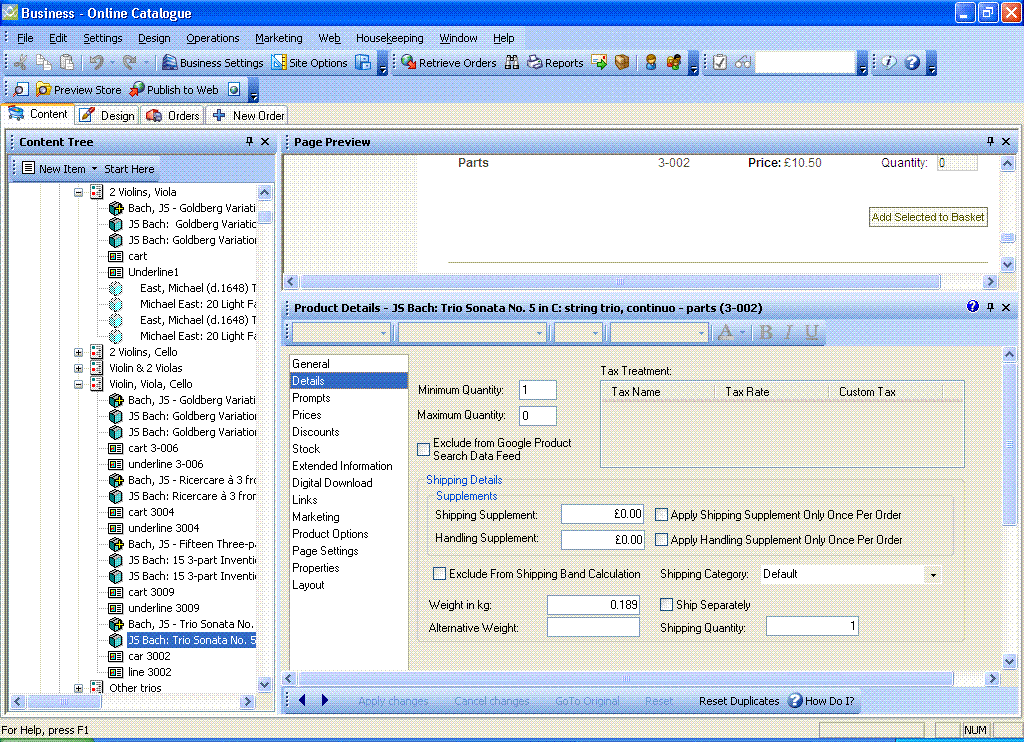1024x742 pixels.
Task: Open the Housekeeping menu
Action: tap(389, 38)
